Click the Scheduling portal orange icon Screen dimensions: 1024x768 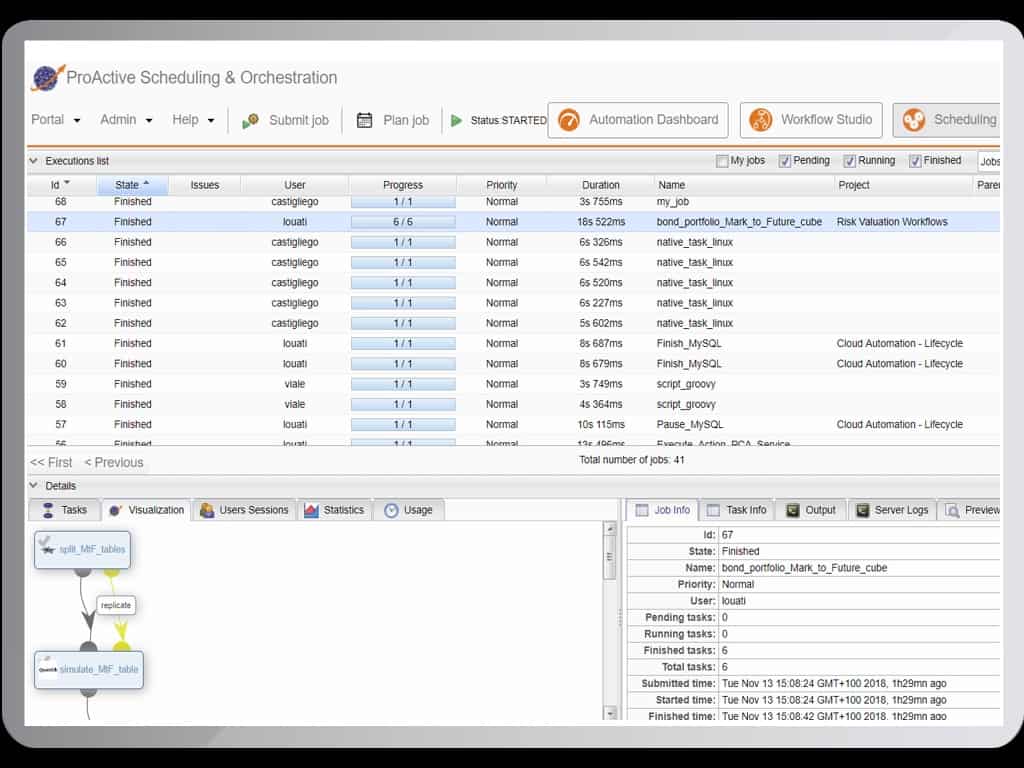tap(914, 120)
